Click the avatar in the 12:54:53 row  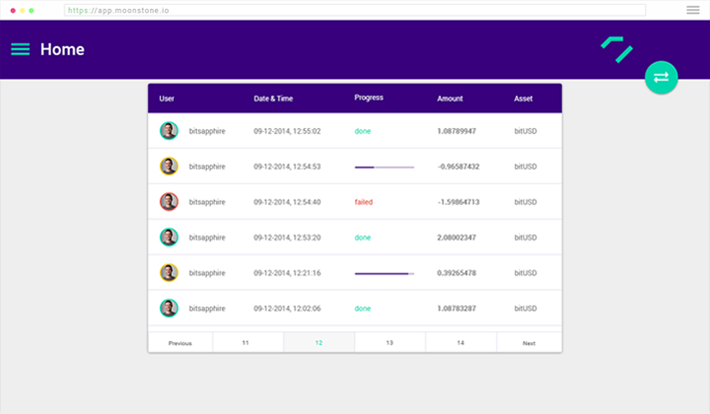tap(169, 166)
